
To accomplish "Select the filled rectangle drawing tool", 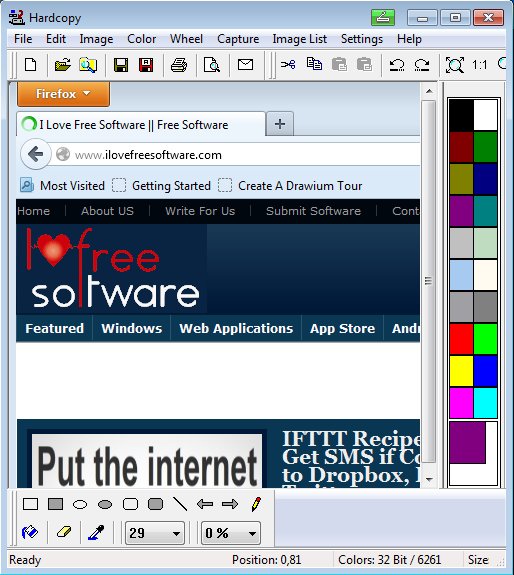I will pos(55,504).
